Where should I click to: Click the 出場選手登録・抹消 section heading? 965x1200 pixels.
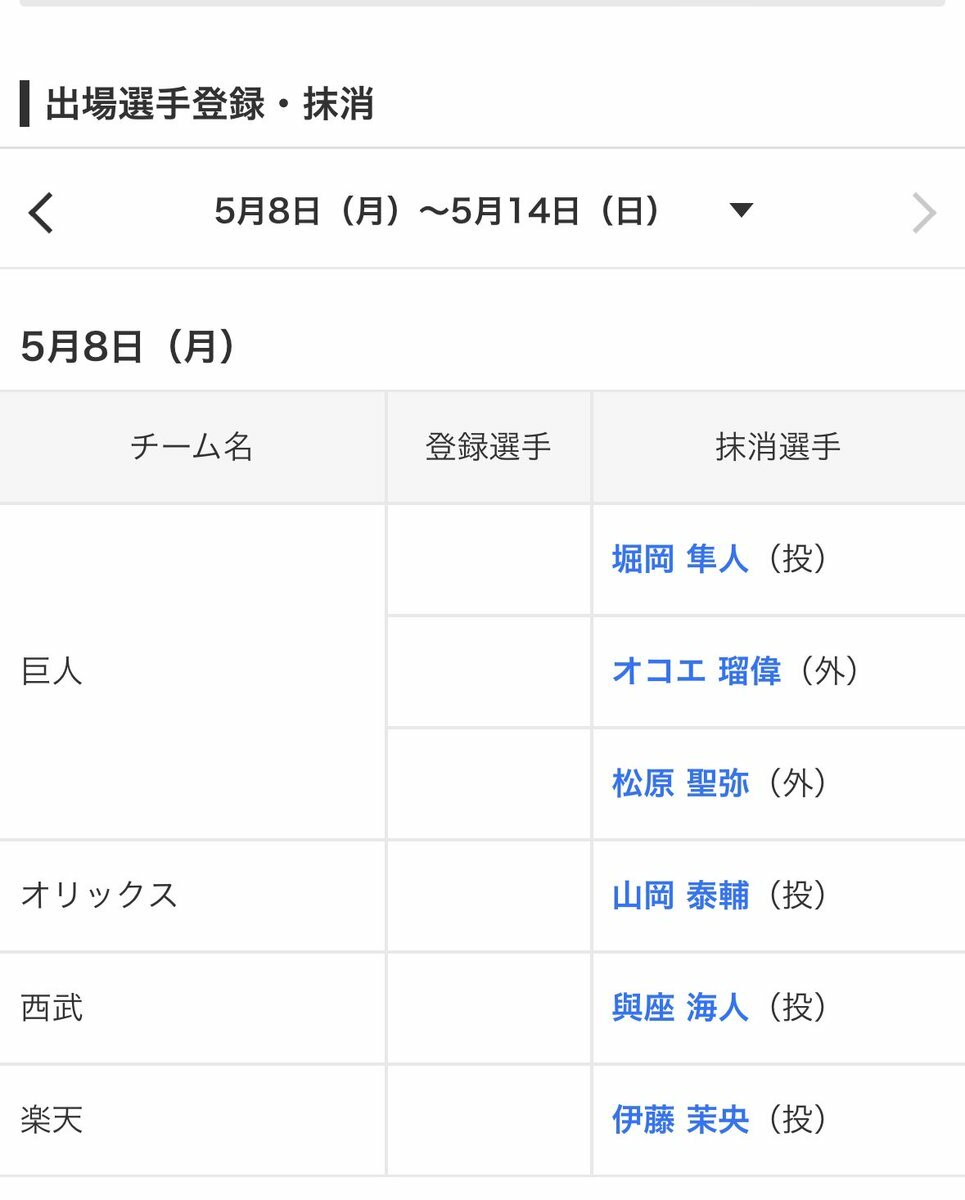pos(209,105)
